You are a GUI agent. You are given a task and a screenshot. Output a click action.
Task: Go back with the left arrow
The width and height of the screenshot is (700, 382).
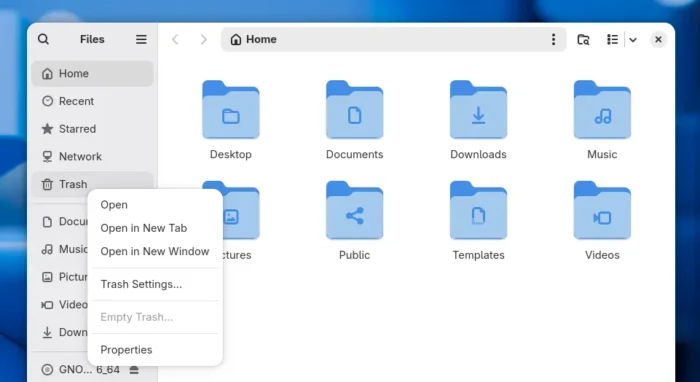pos(175,39)
